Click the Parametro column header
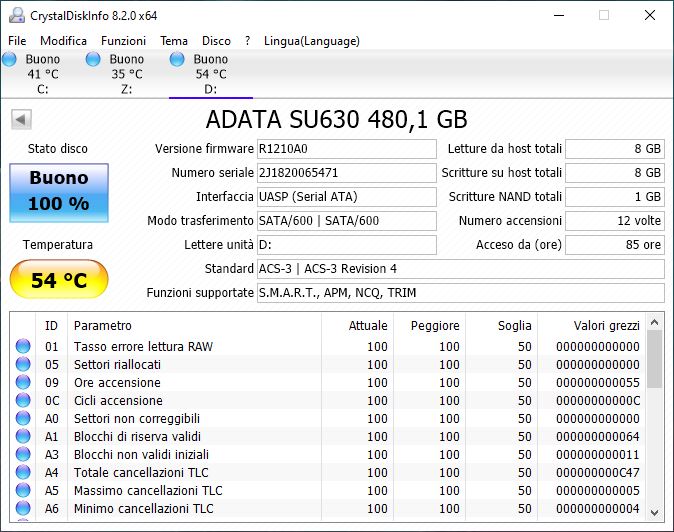Viewport: 674px width, 532px height. (x=194, y=326)
